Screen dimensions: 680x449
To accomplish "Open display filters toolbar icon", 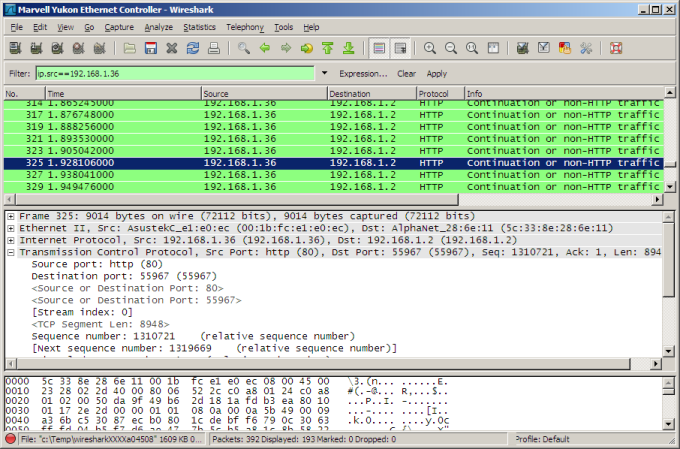I will click(x=544, y=48).
